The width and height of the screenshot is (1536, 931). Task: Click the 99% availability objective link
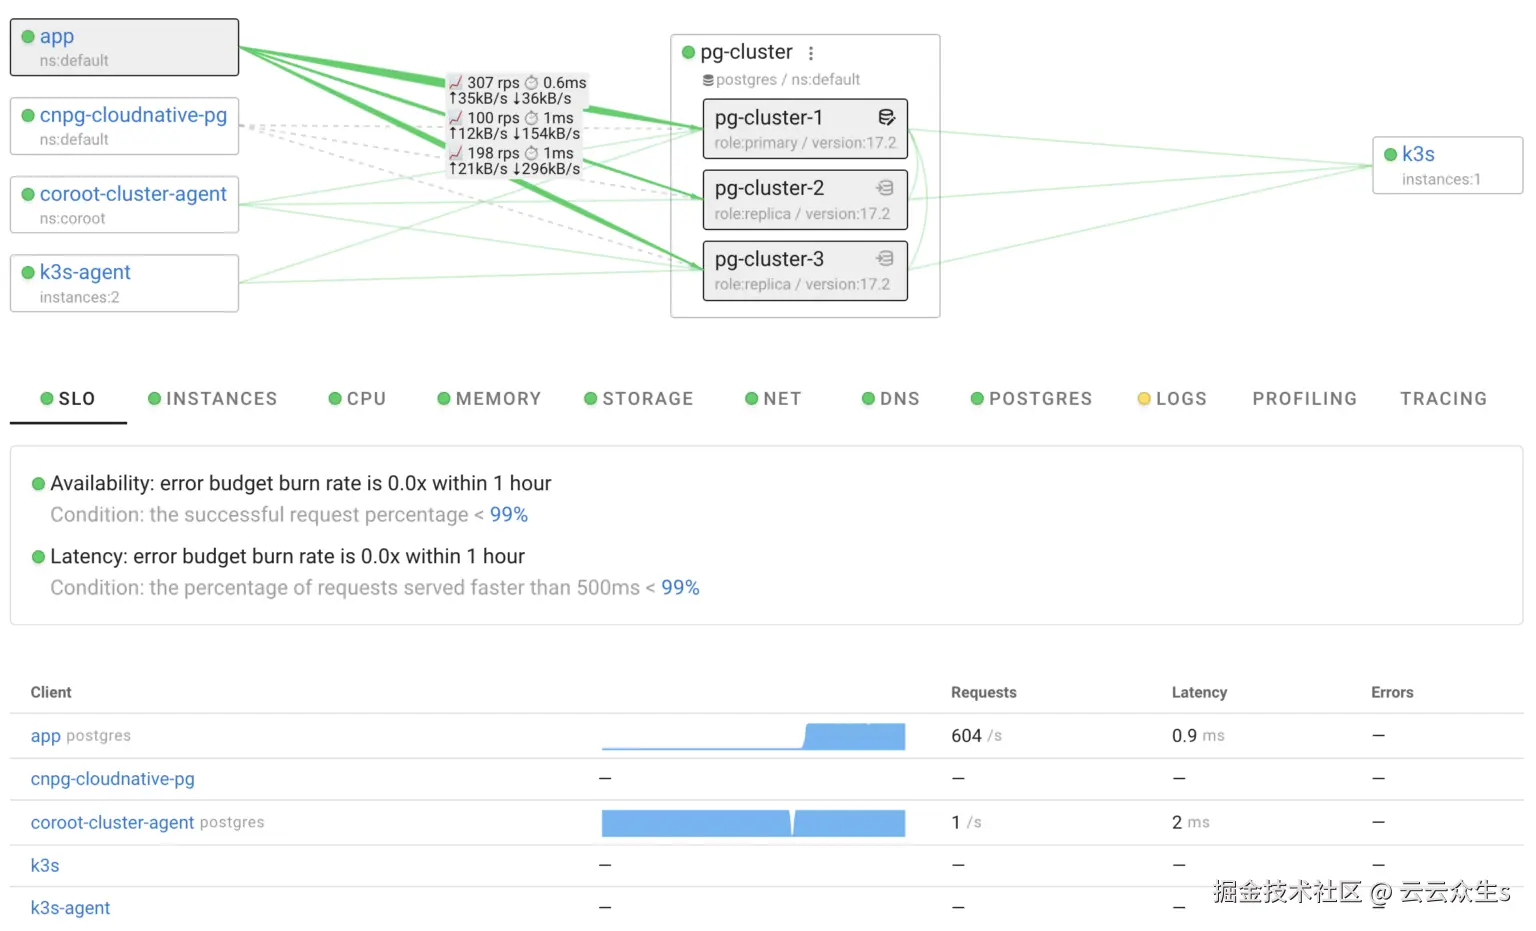tap(509, 515)
